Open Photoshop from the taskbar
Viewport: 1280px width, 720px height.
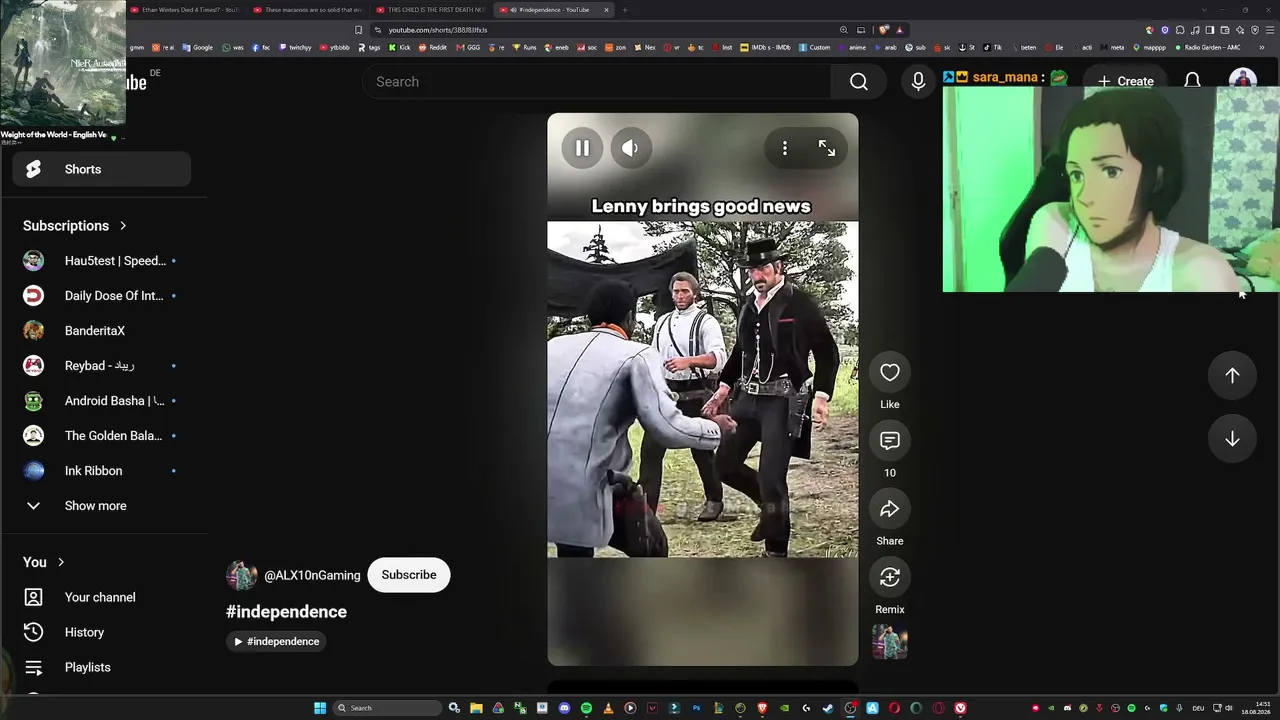click(x=696, y=708)
